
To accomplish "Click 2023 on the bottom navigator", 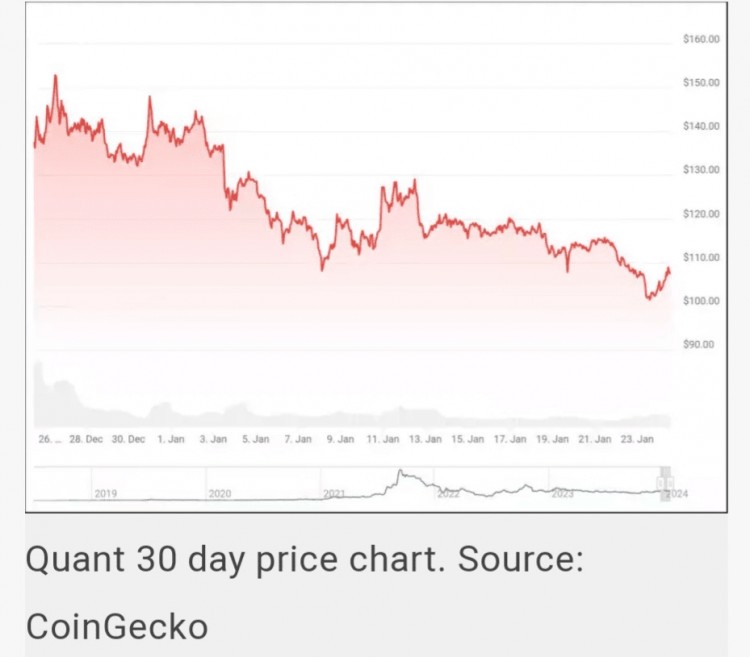I will point(562,493).
